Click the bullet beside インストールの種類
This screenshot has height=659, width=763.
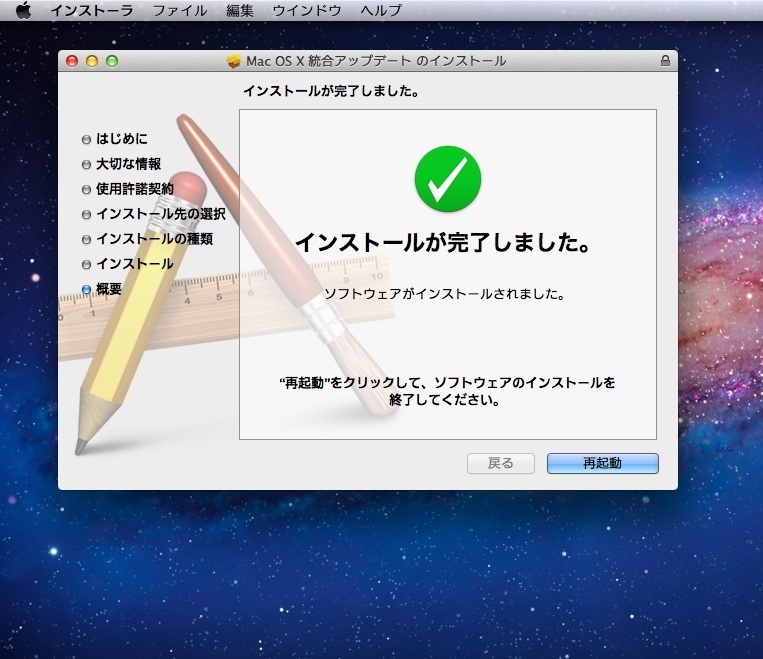[x=86, y=239]
